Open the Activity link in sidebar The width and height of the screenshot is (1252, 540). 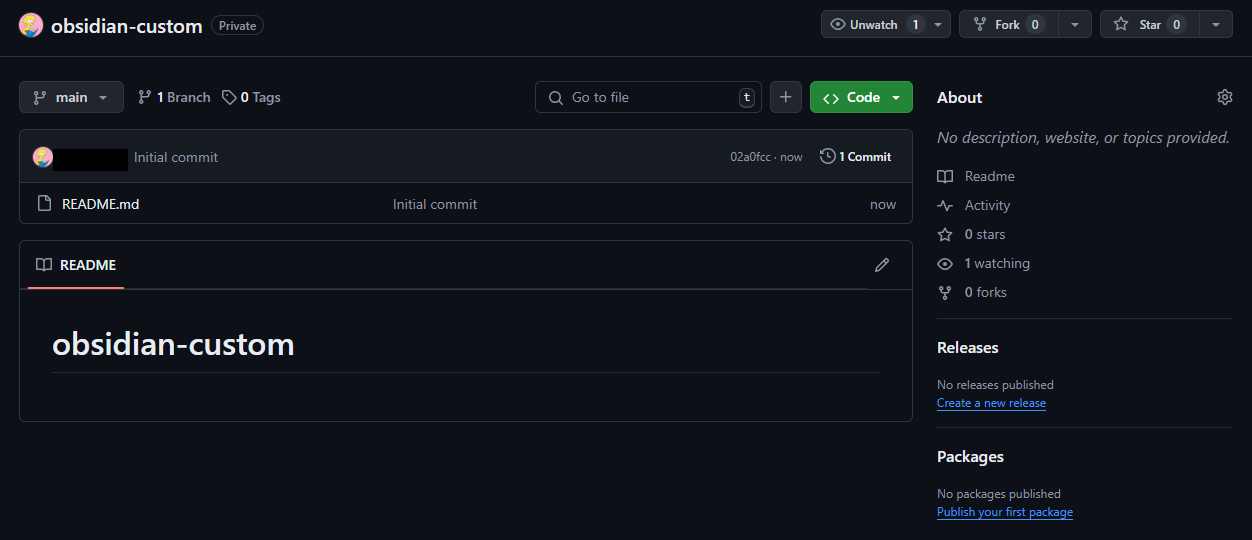point(974,205)
